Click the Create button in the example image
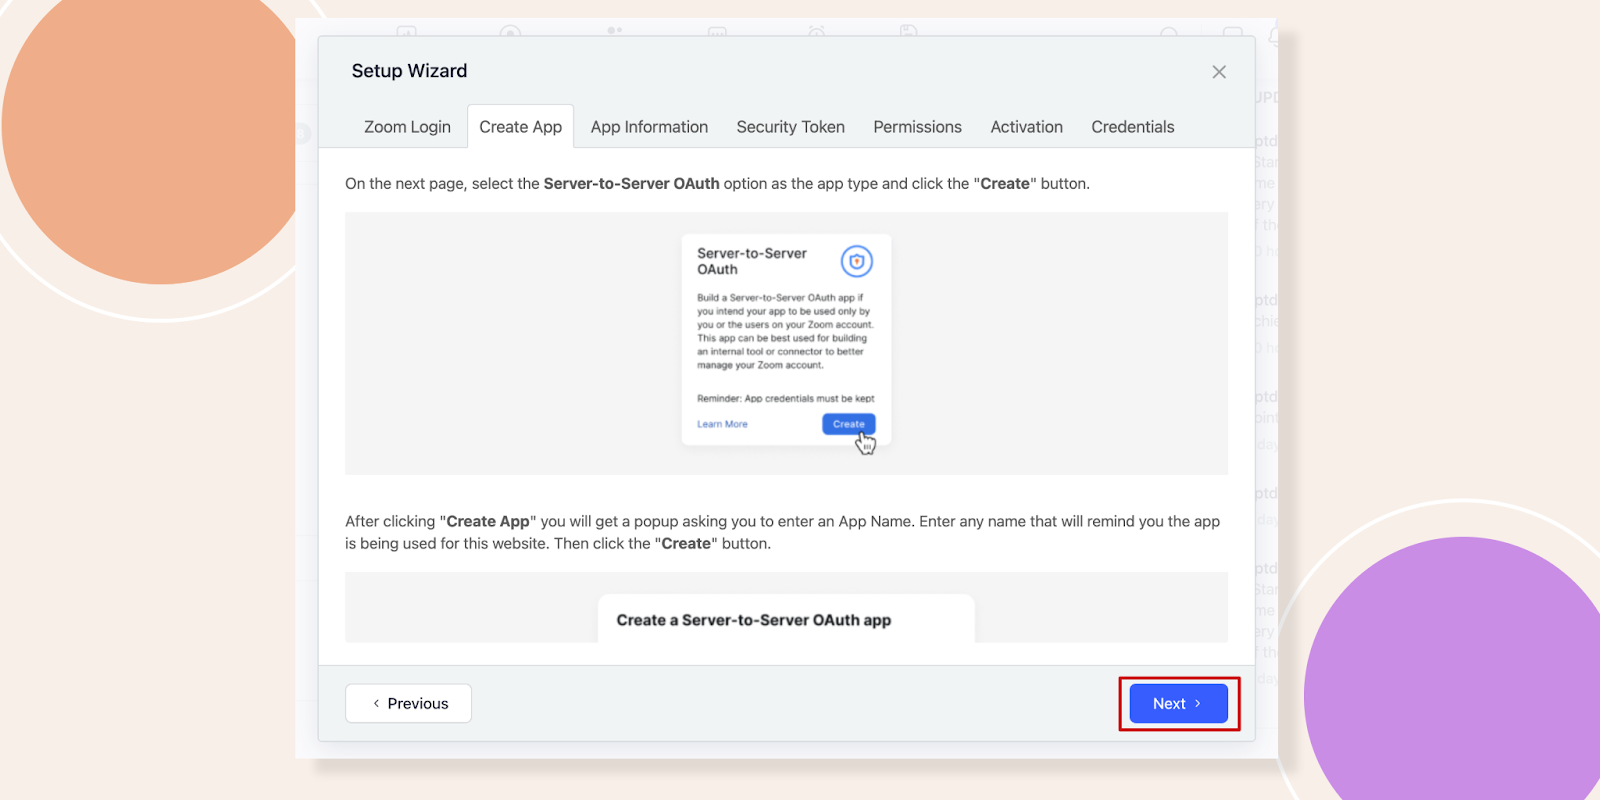Screen dimensions: 1600x800 [848, 424]
